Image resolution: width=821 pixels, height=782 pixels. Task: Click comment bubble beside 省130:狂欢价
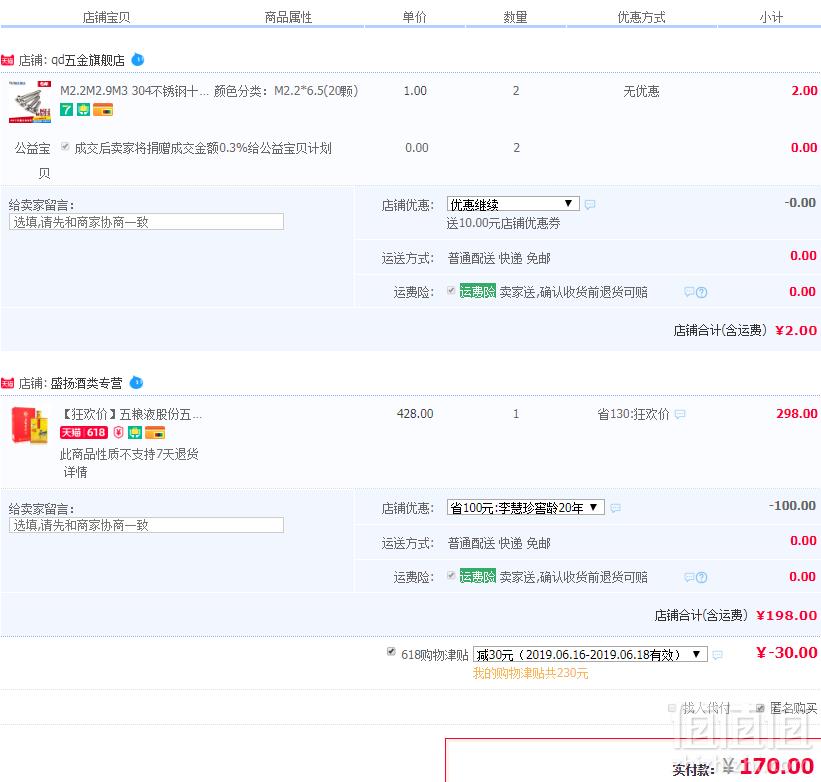680,414
